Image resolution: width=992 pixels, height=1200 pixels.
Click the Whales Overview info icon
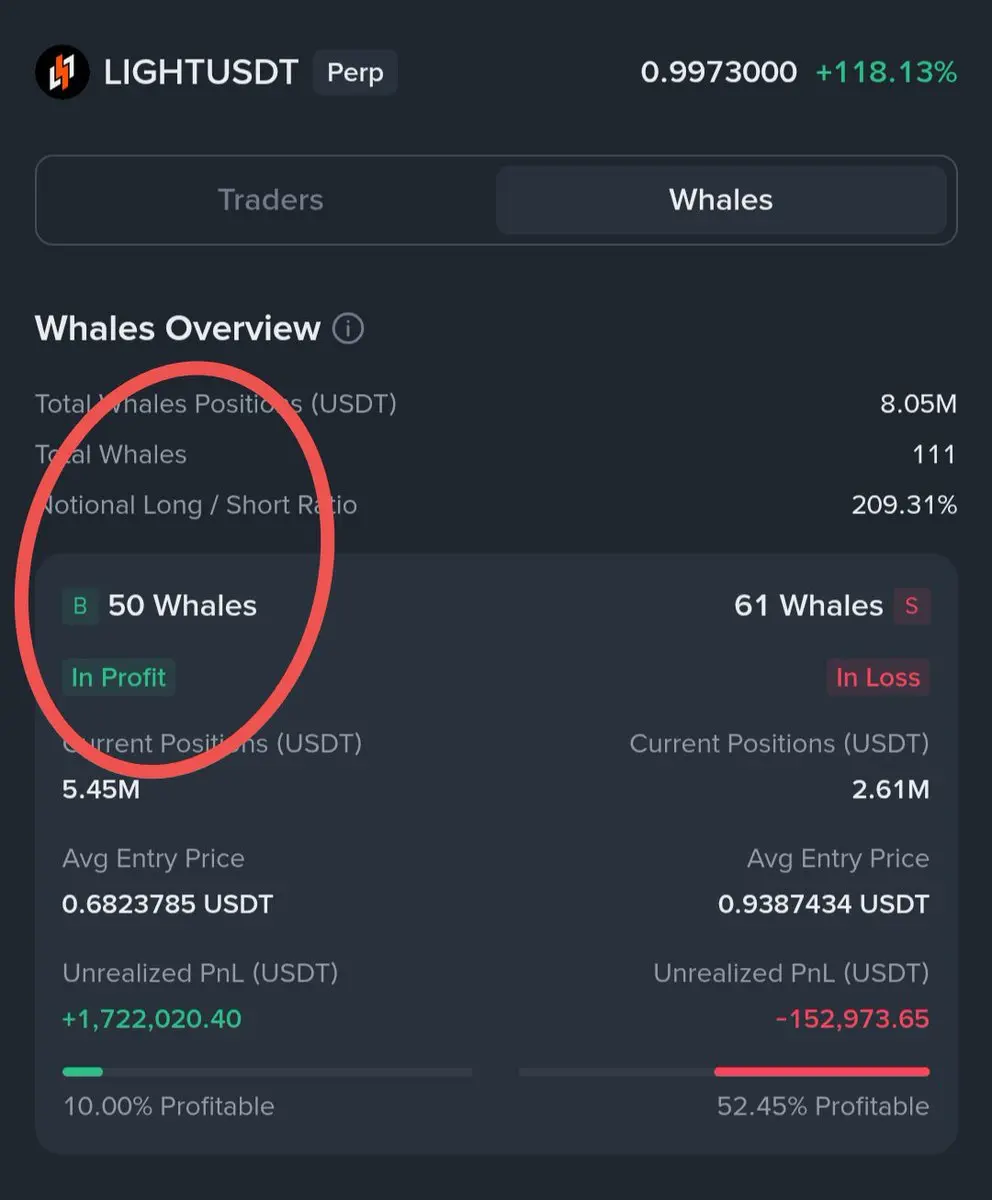pyautogui.click(x=348, y=328)
